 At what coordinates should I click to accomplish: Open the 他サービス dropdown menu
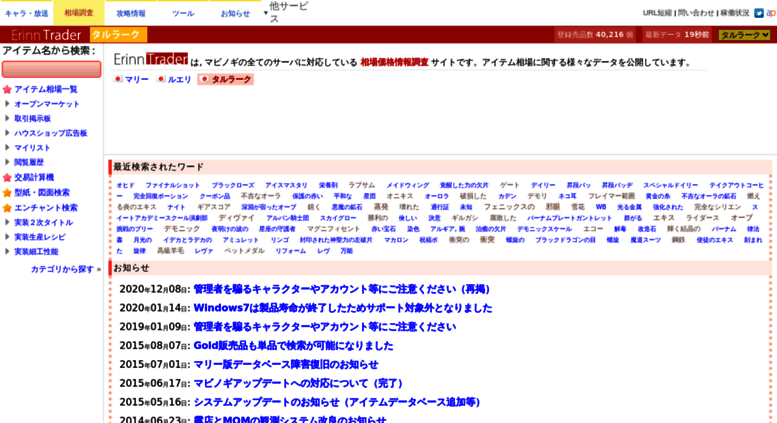click(x=286, y=13)
